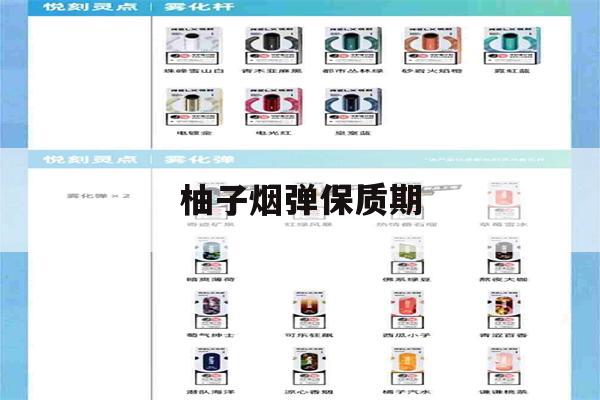Select the teal 霓虹蓝 device box
Viewport: 600px width, 400px height.
[512, 46]
